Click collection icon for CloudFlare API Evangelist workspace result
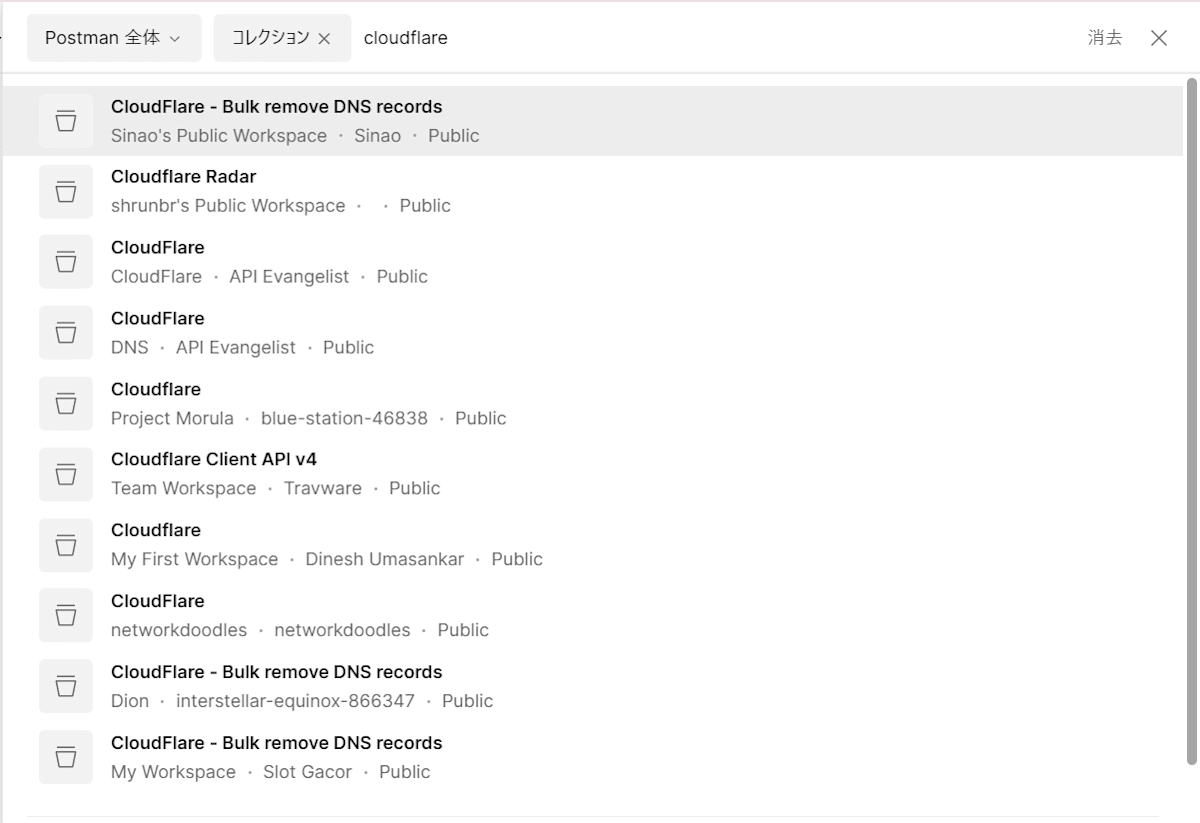Viewport: 1200px width, 823px height. coord(66,262)
